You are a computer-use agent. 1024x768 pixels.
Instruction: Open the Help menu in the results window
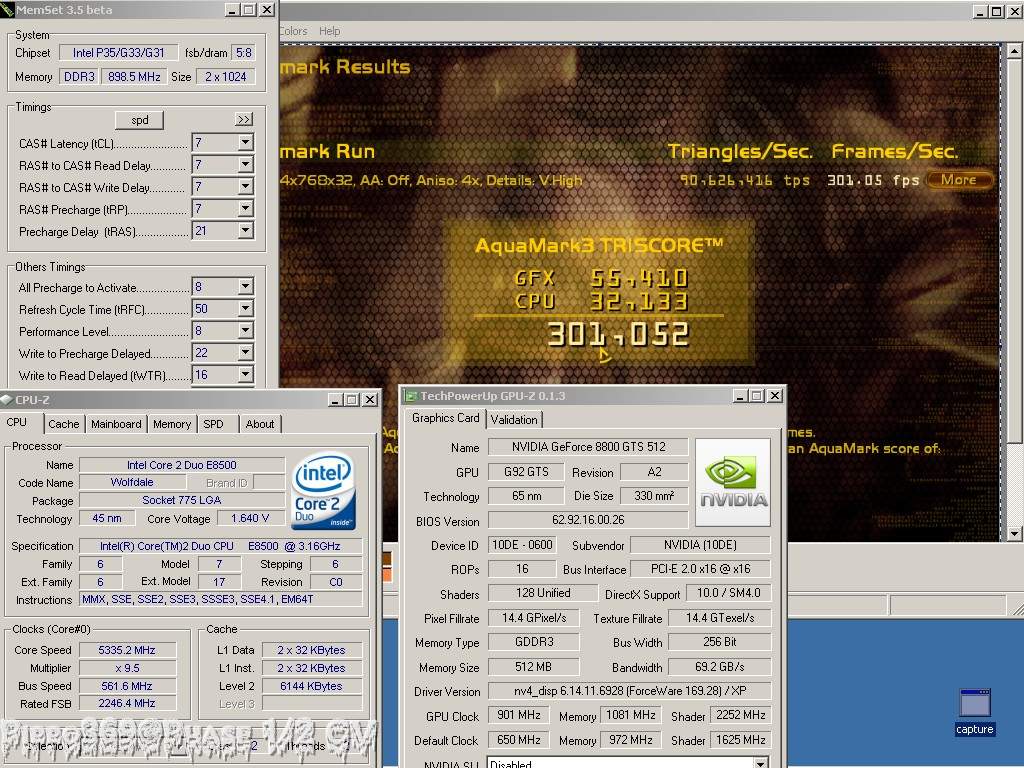pos(329,31)
